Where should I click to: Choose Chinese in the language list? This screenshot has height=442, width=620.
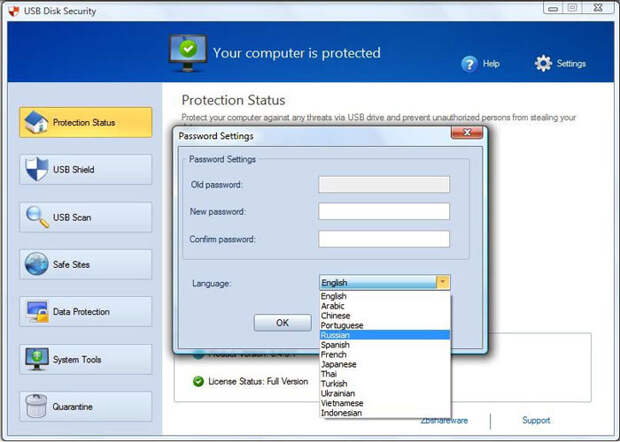click(x=385, y=315)
